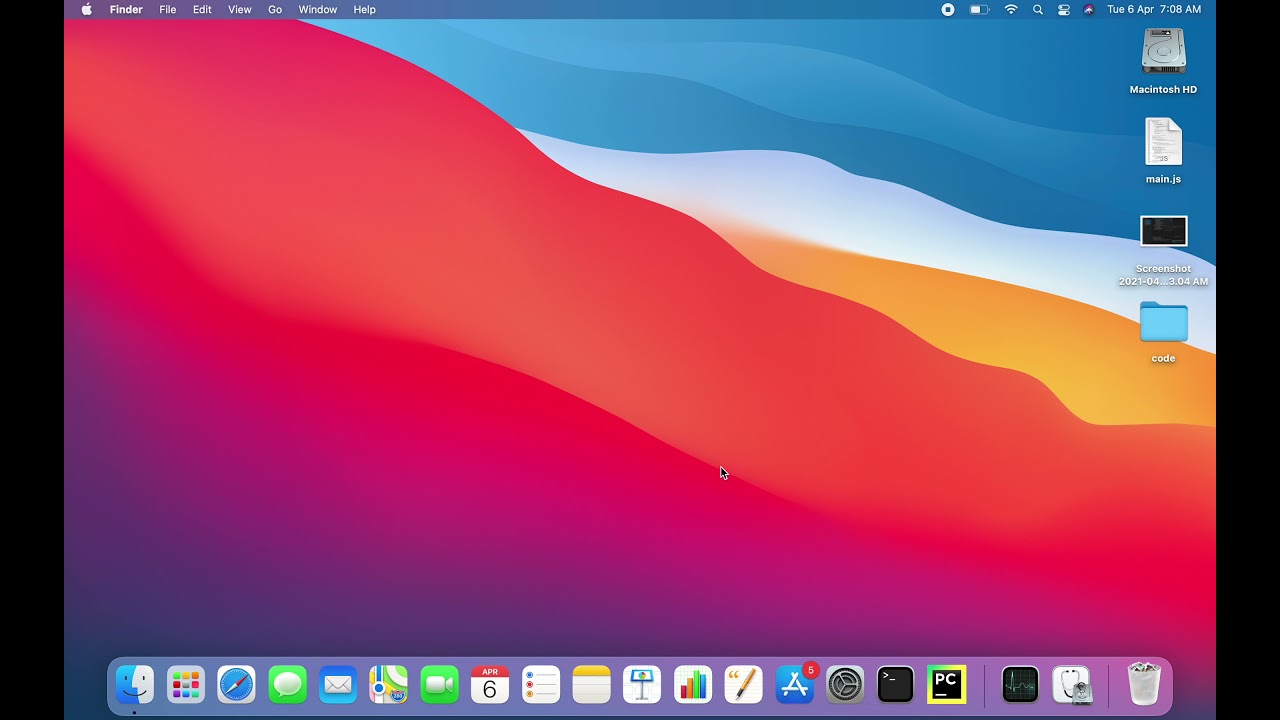This screenshot has height=720, width=1280.
Task: Open Messages app in the Dock
Action: tap(288, 685)
